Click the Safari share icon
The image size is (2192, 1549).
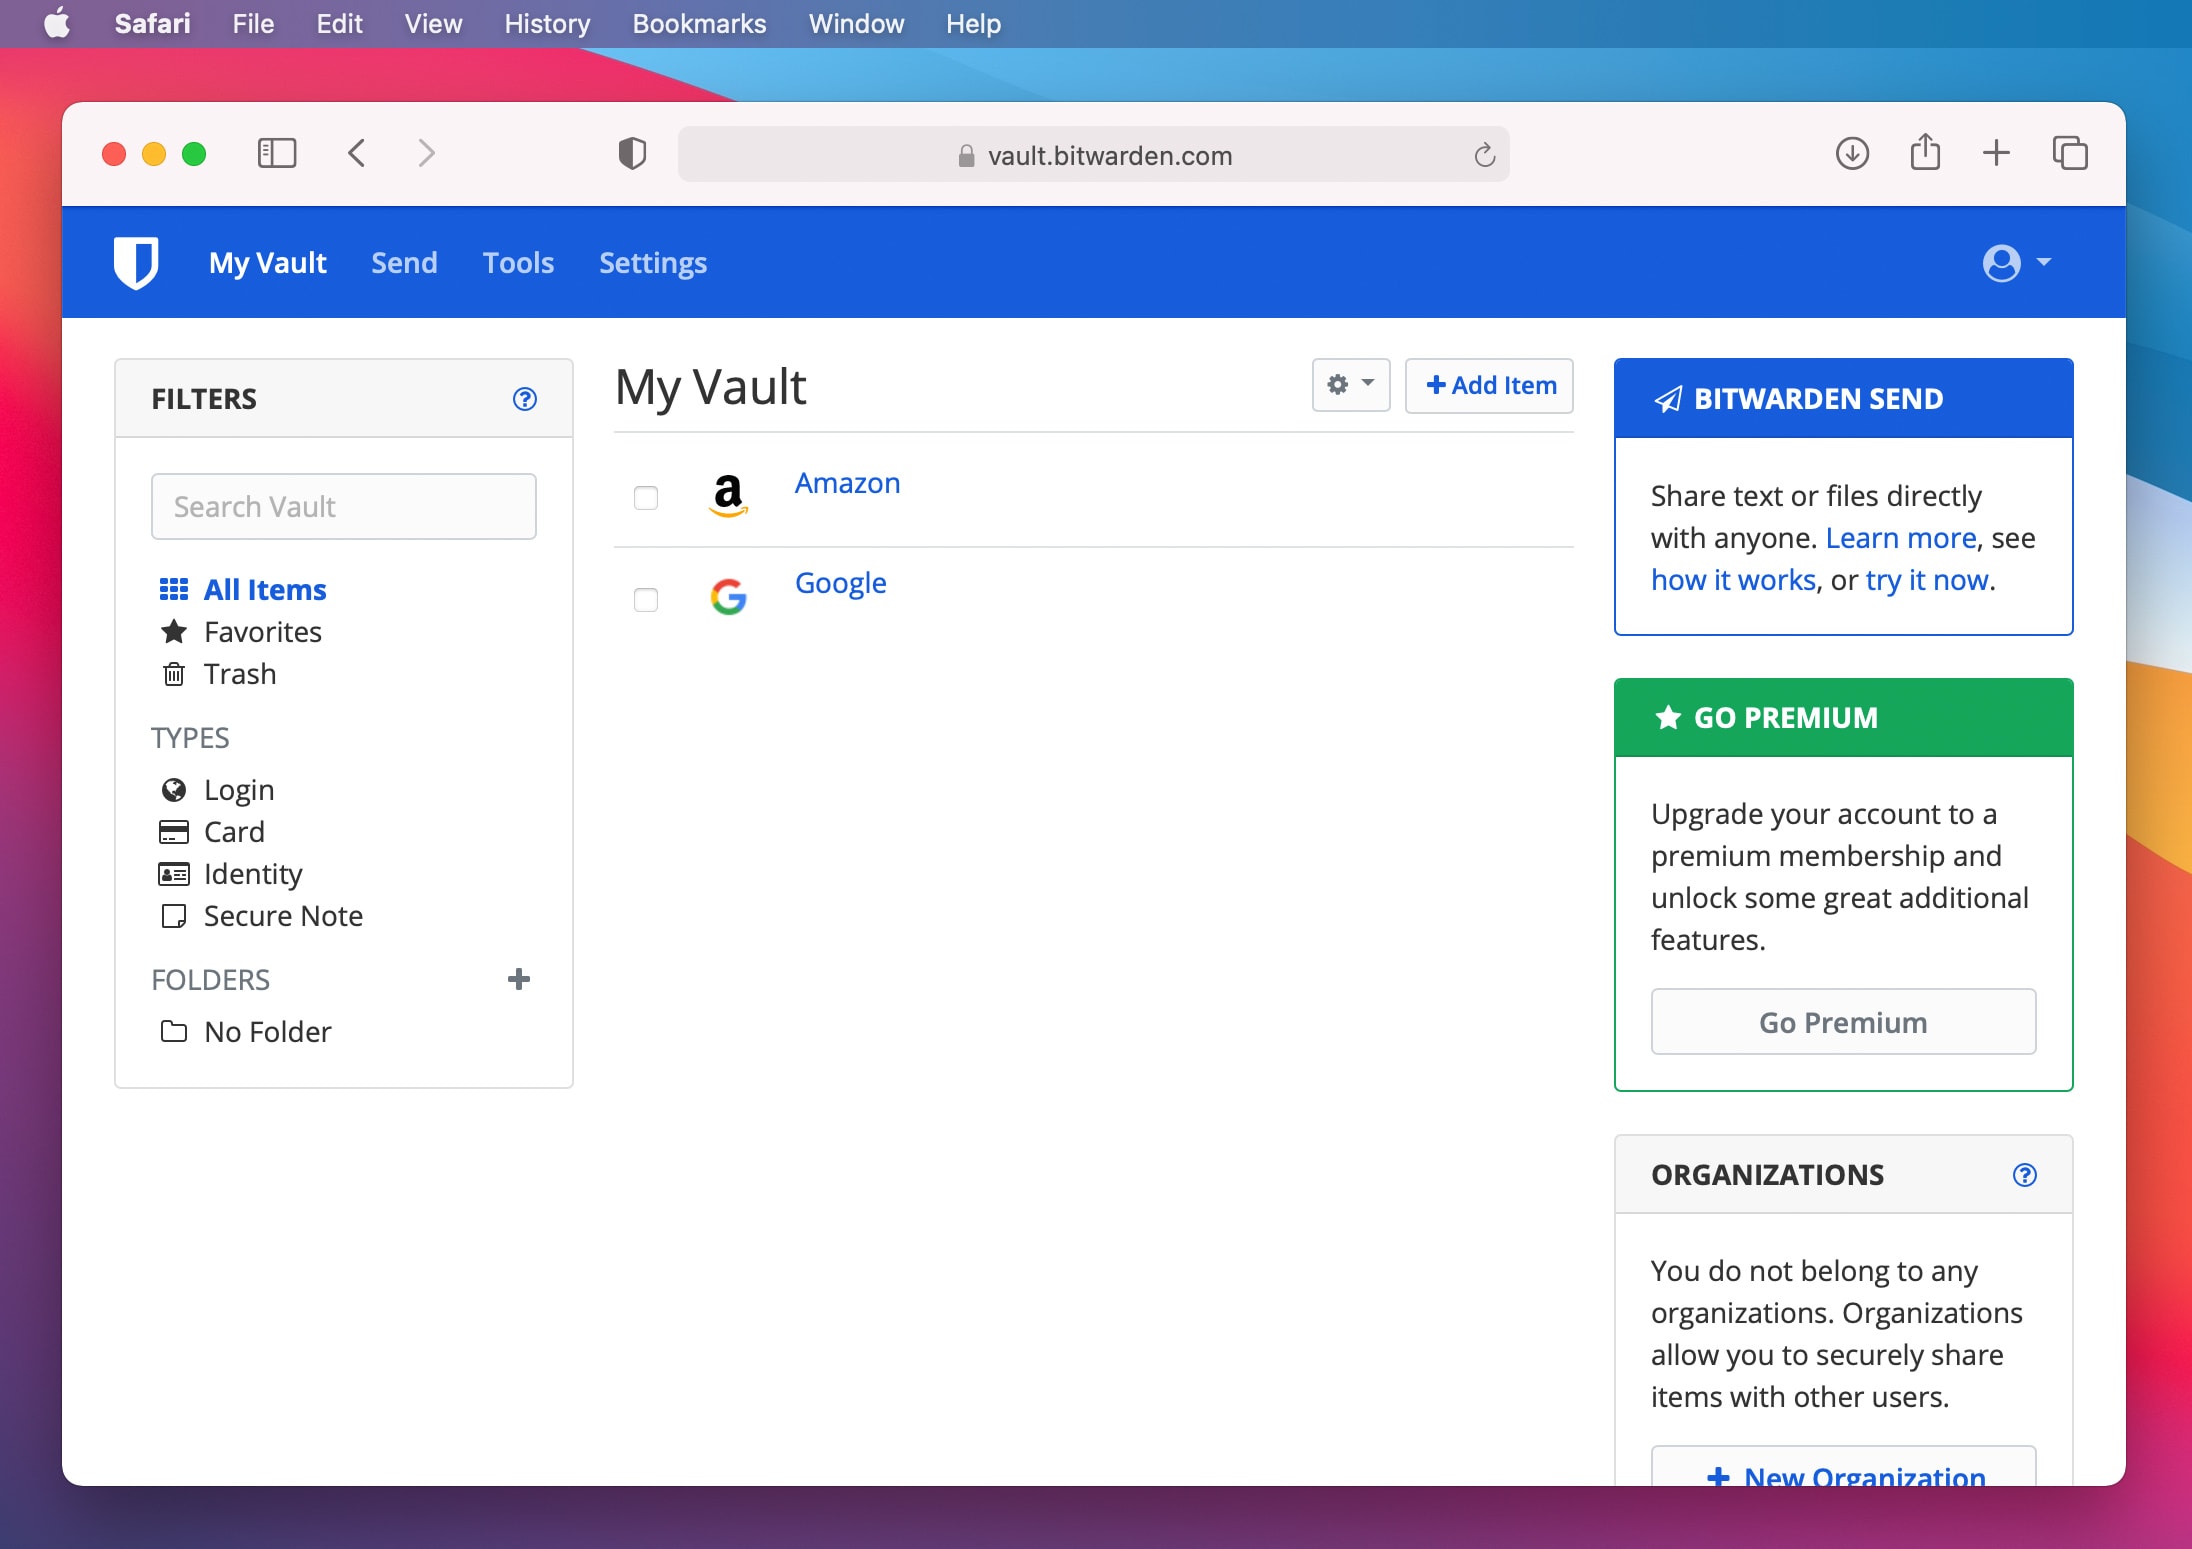(x=1924, y=153)
